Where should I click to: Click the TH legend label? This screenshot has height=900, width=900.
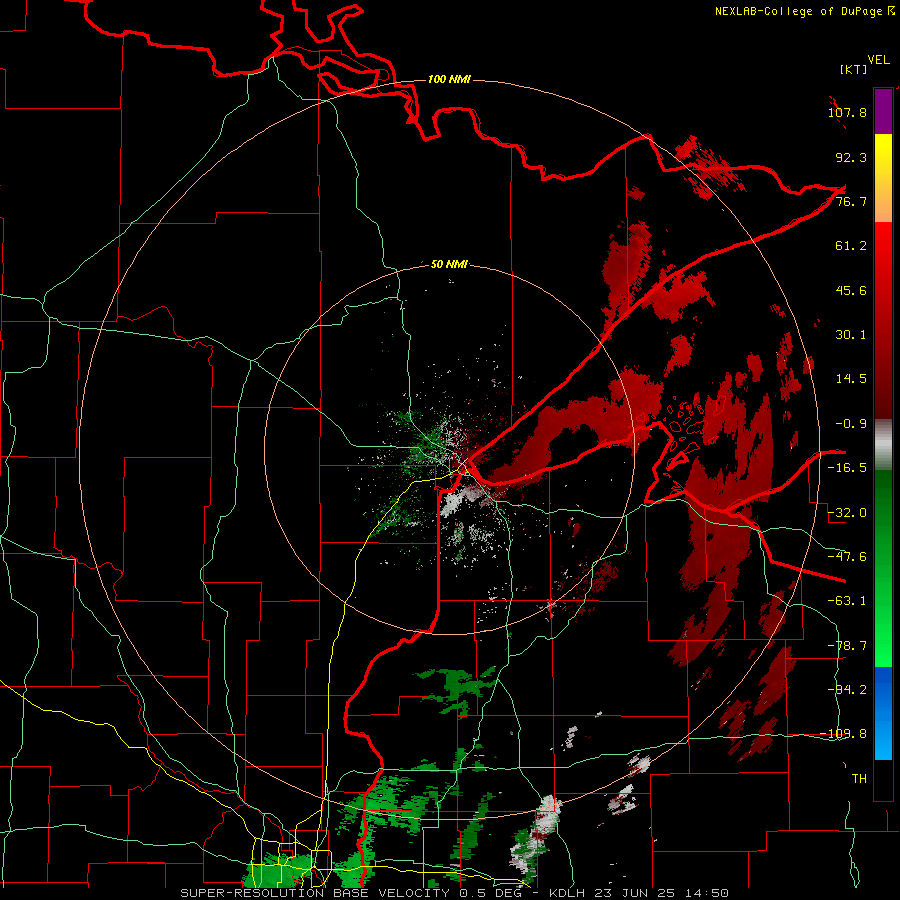click(859, 779)
